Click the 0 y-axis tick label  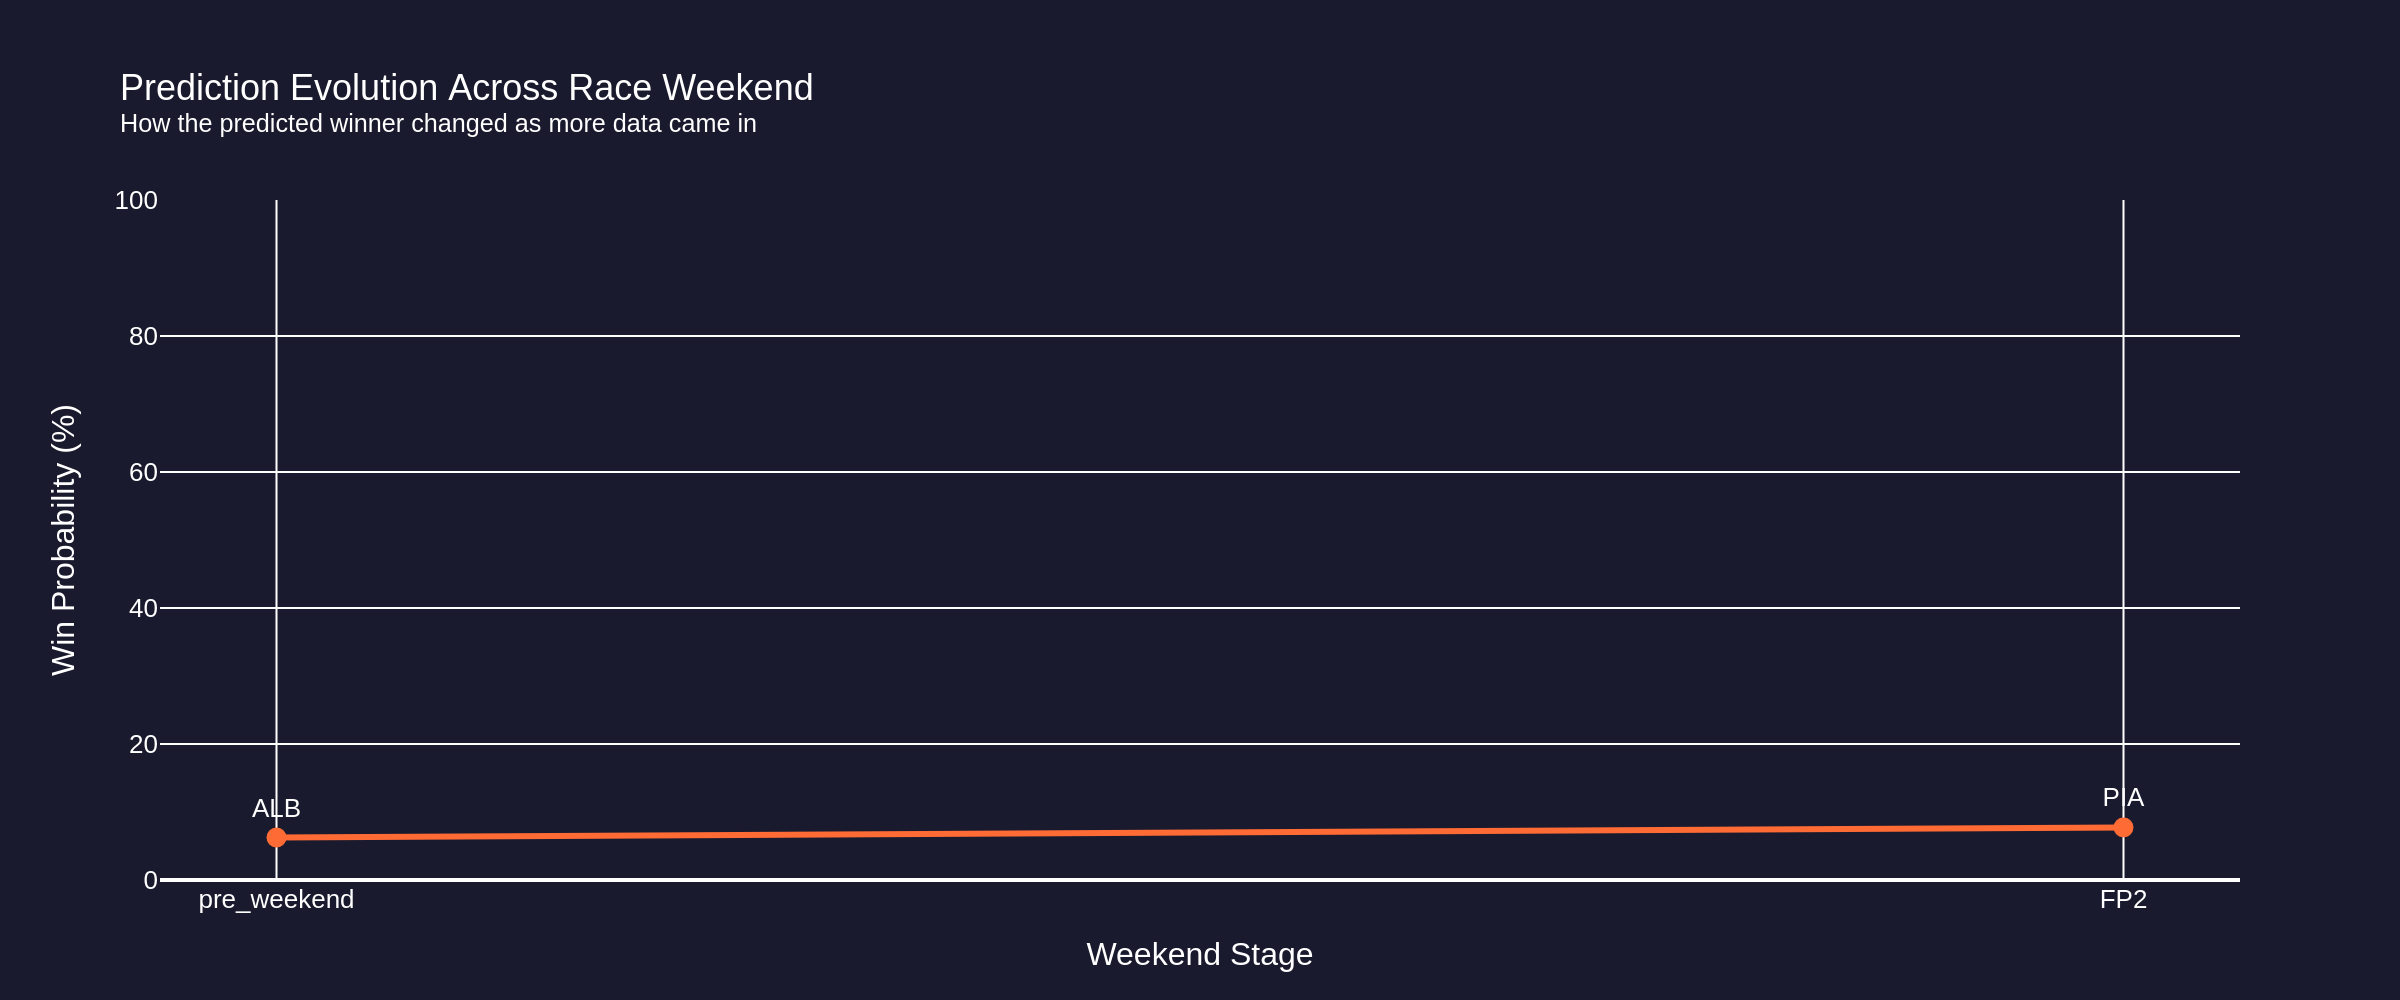150,881
